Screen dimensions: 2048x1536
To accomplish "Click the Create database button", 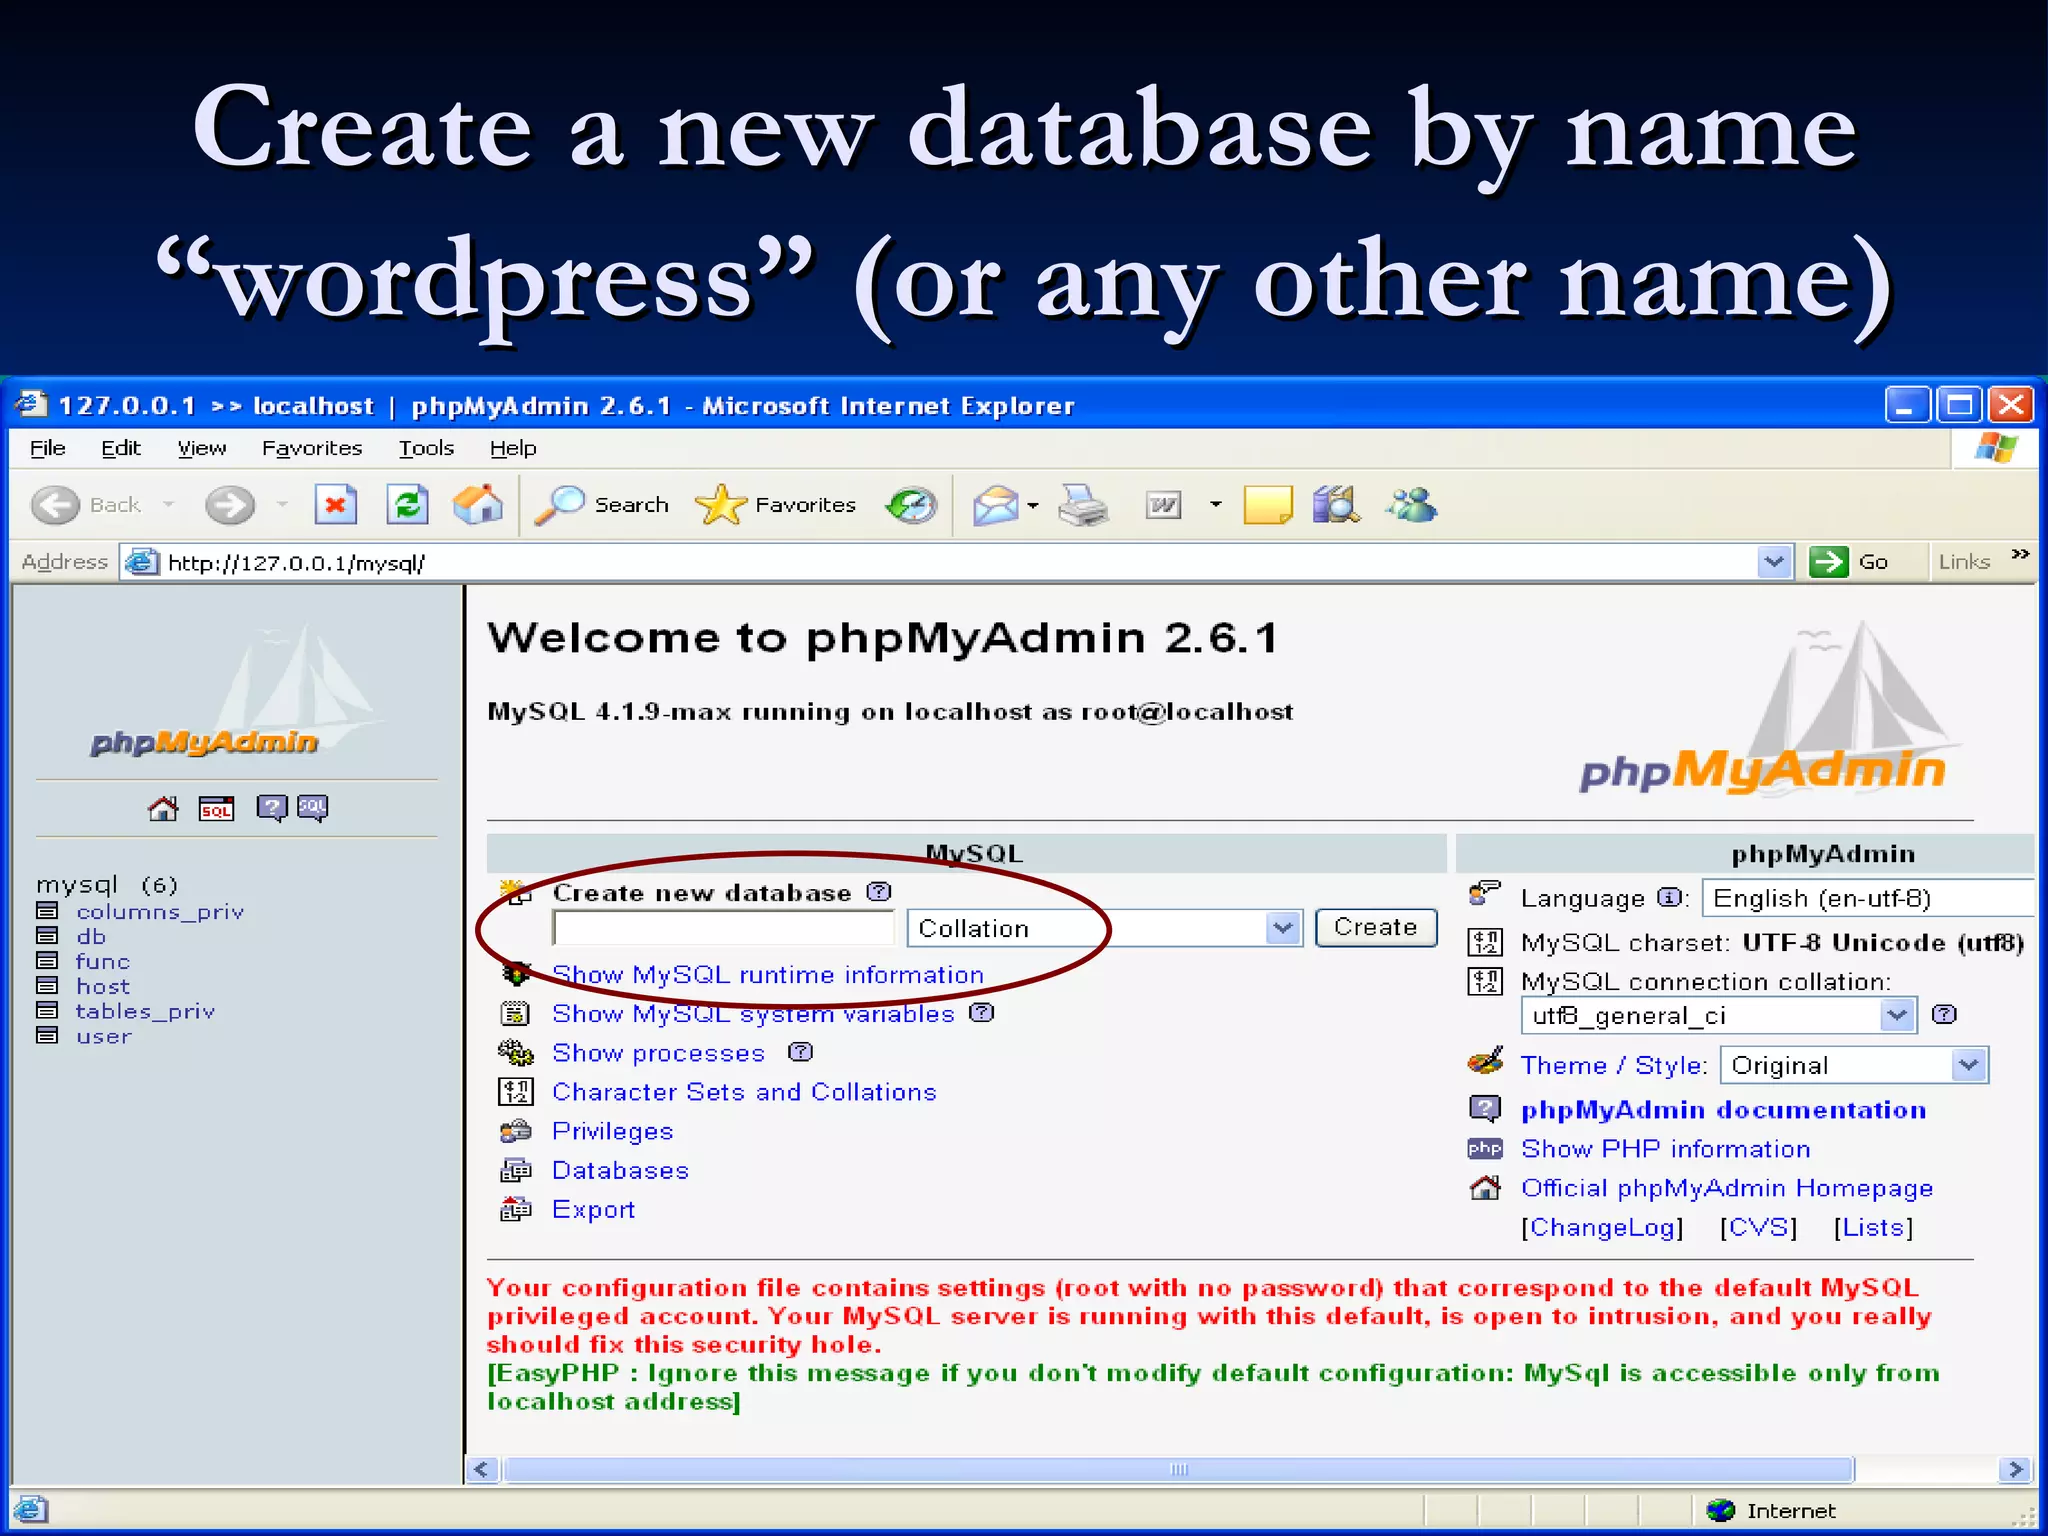I will (1376, 927).
